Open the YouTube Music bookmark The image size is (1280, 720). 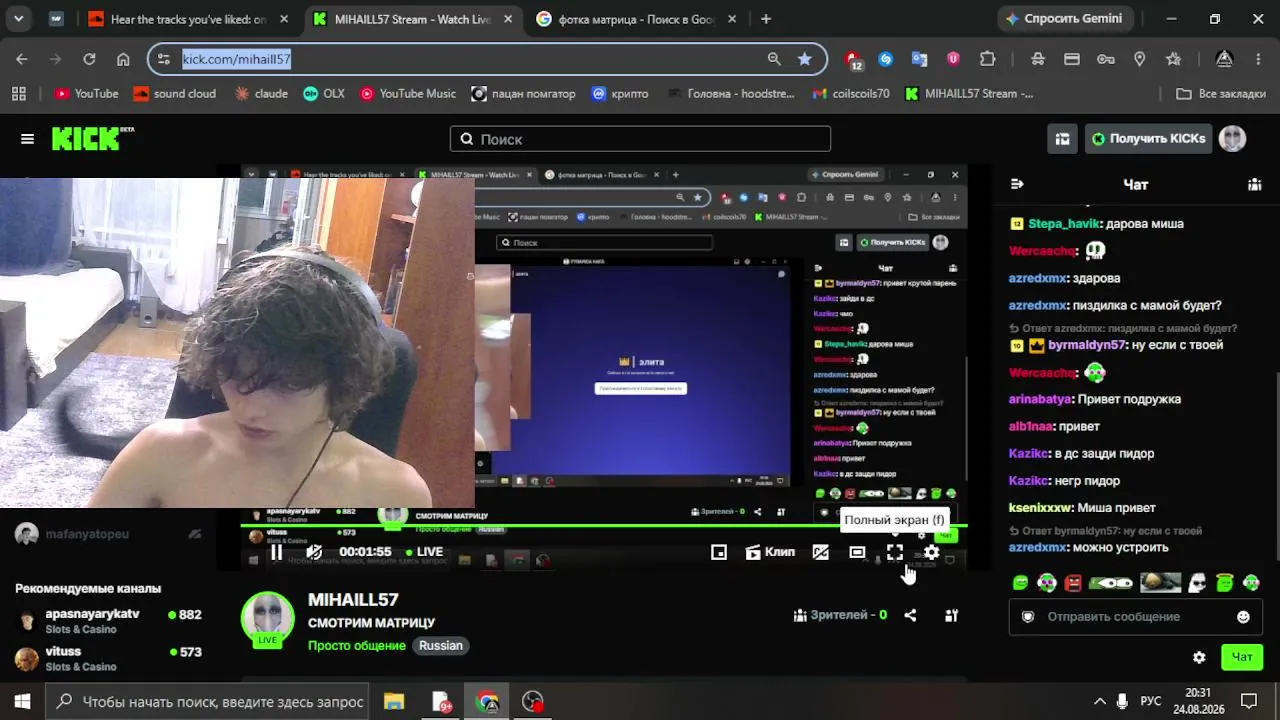point(408,94)
